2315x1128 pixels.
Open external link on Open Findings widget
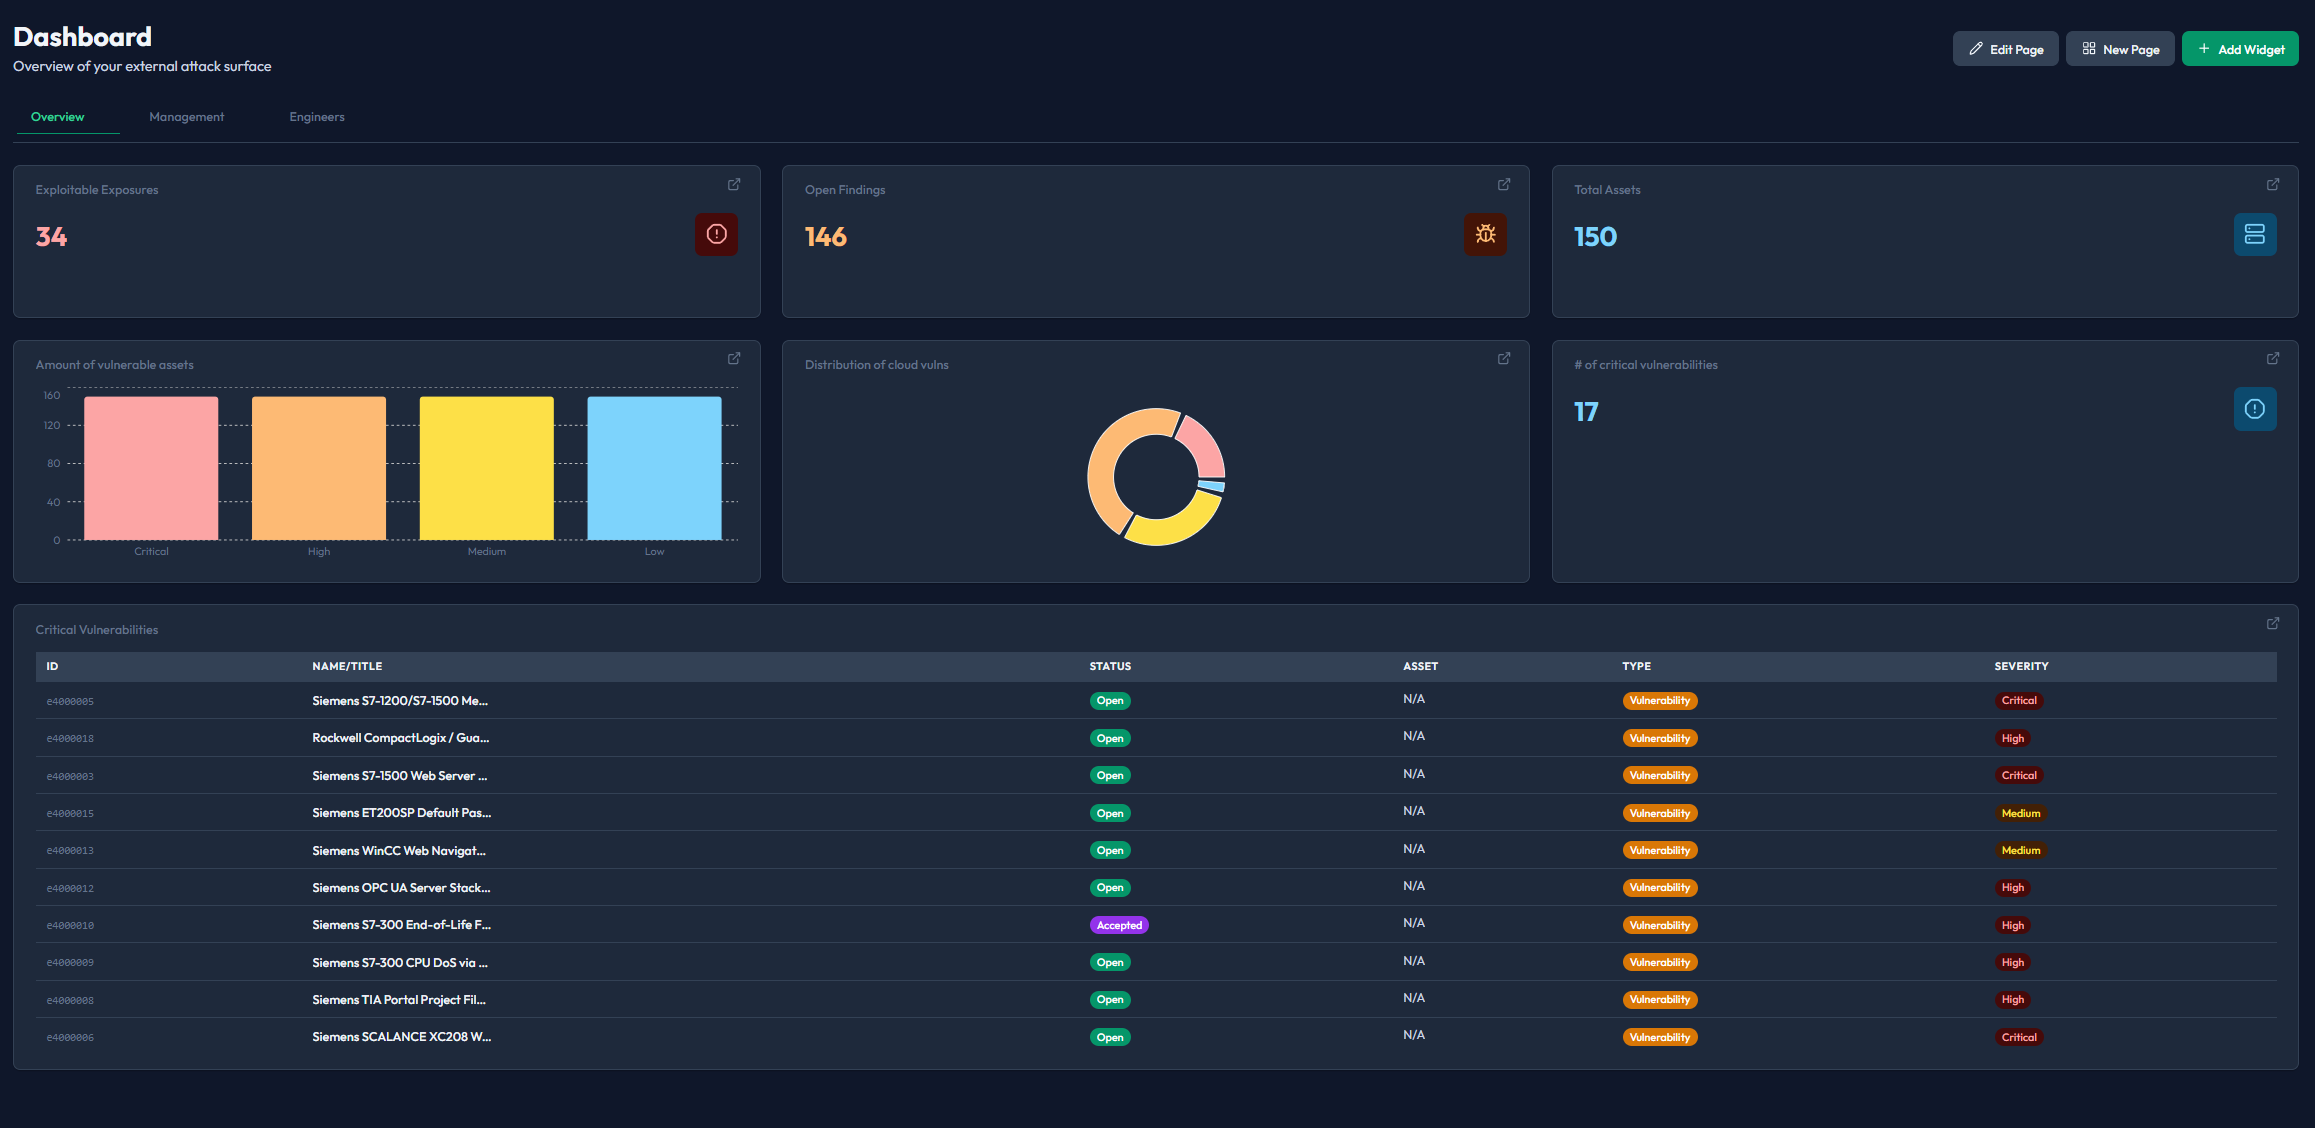pos(1504,184)
